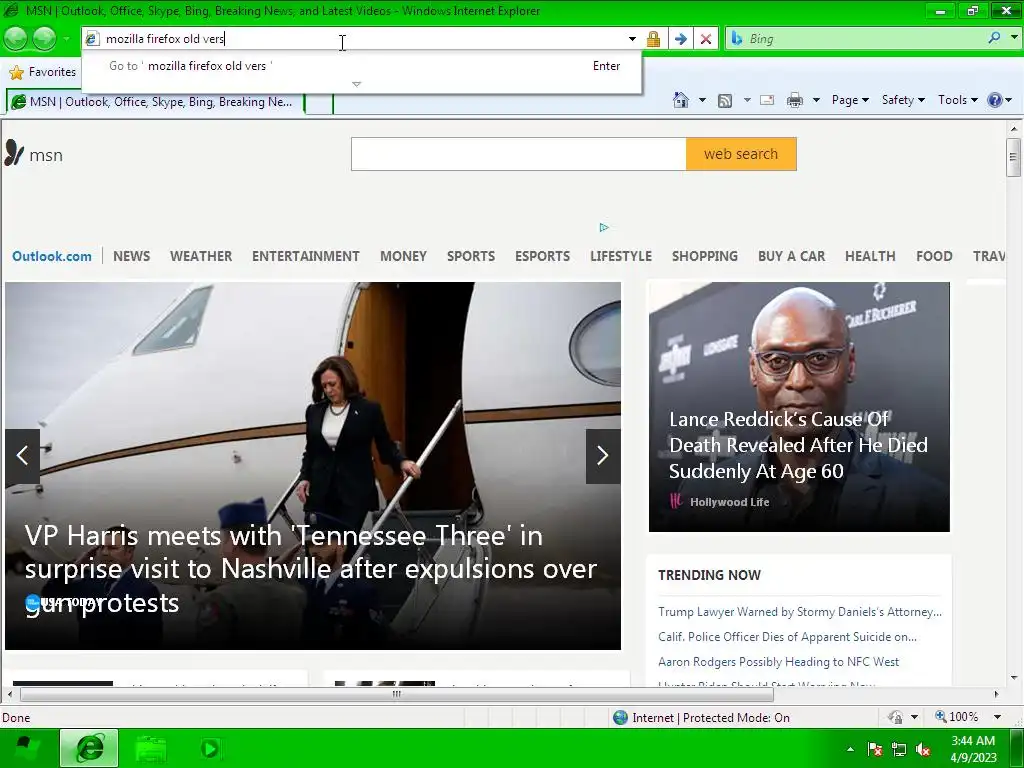Open Windows Explorer folder taskbar icon

pyautogui.click(x=151, y=748)
